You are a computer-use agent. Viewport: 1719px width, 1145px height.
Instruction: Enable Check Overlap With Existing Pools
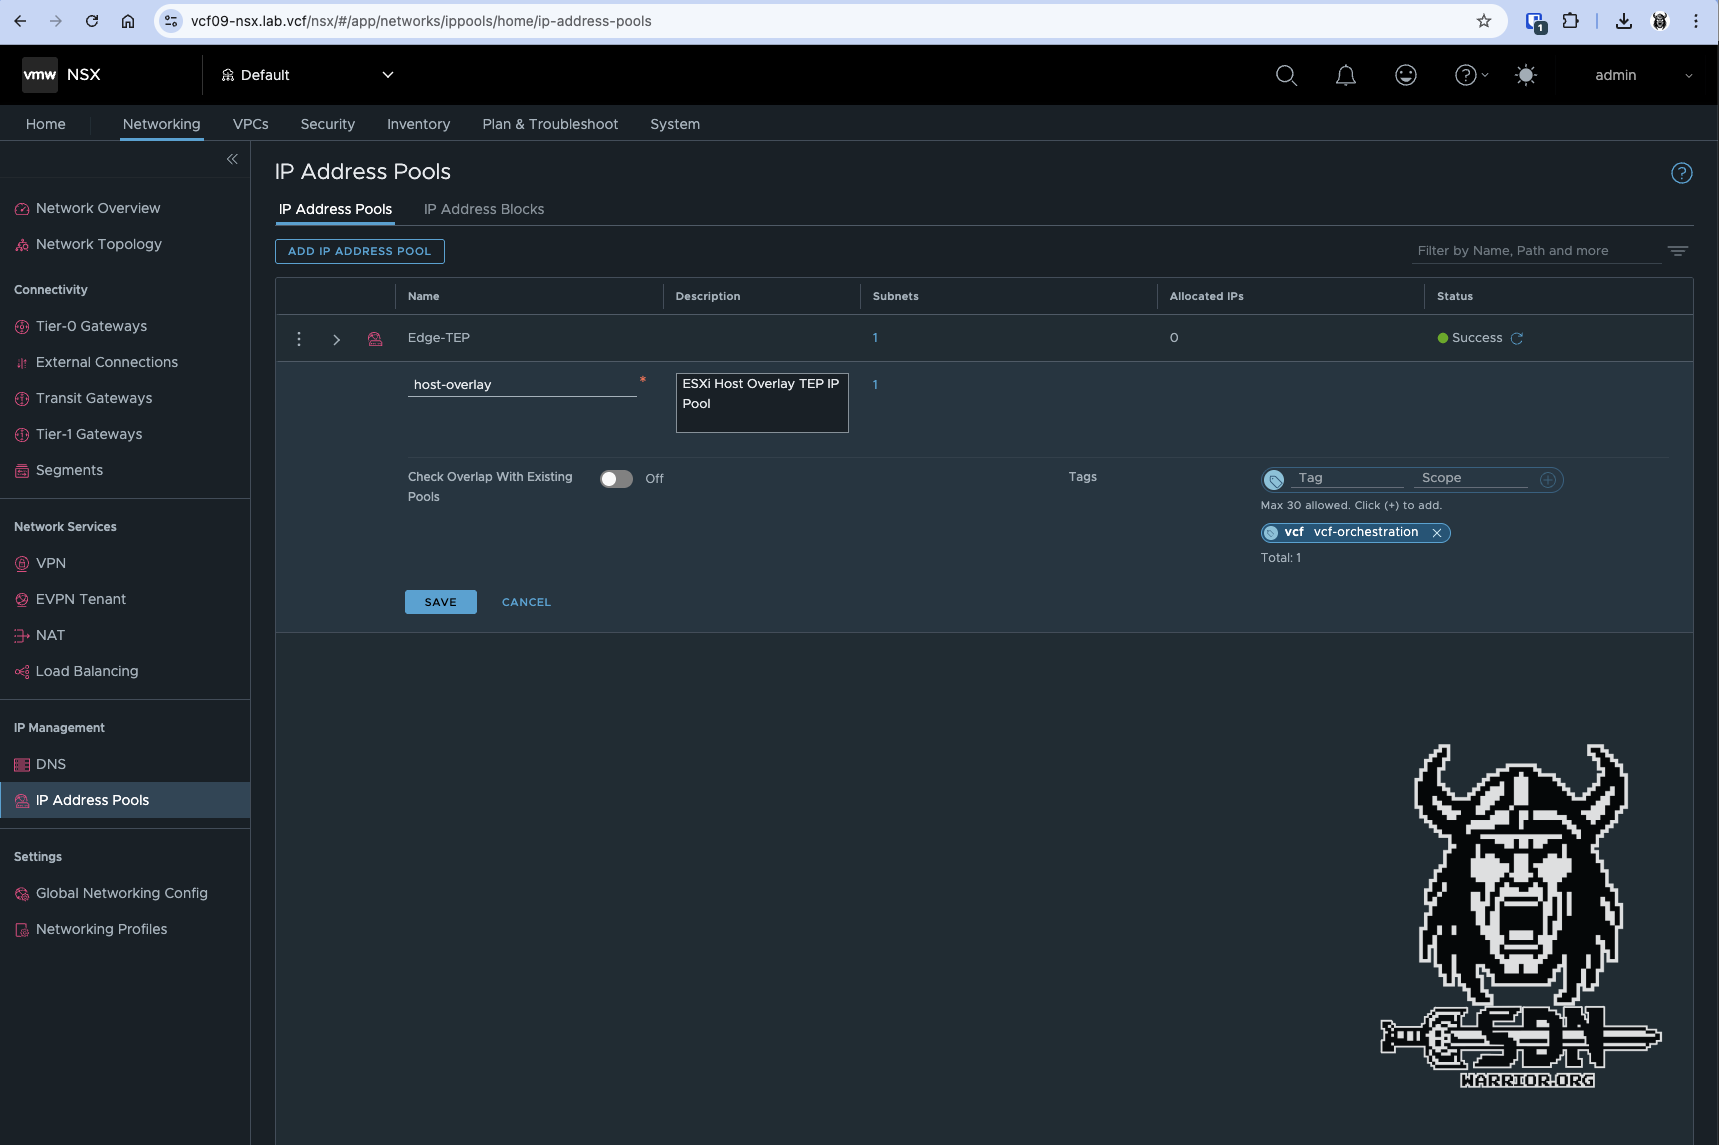pos(615,479)
